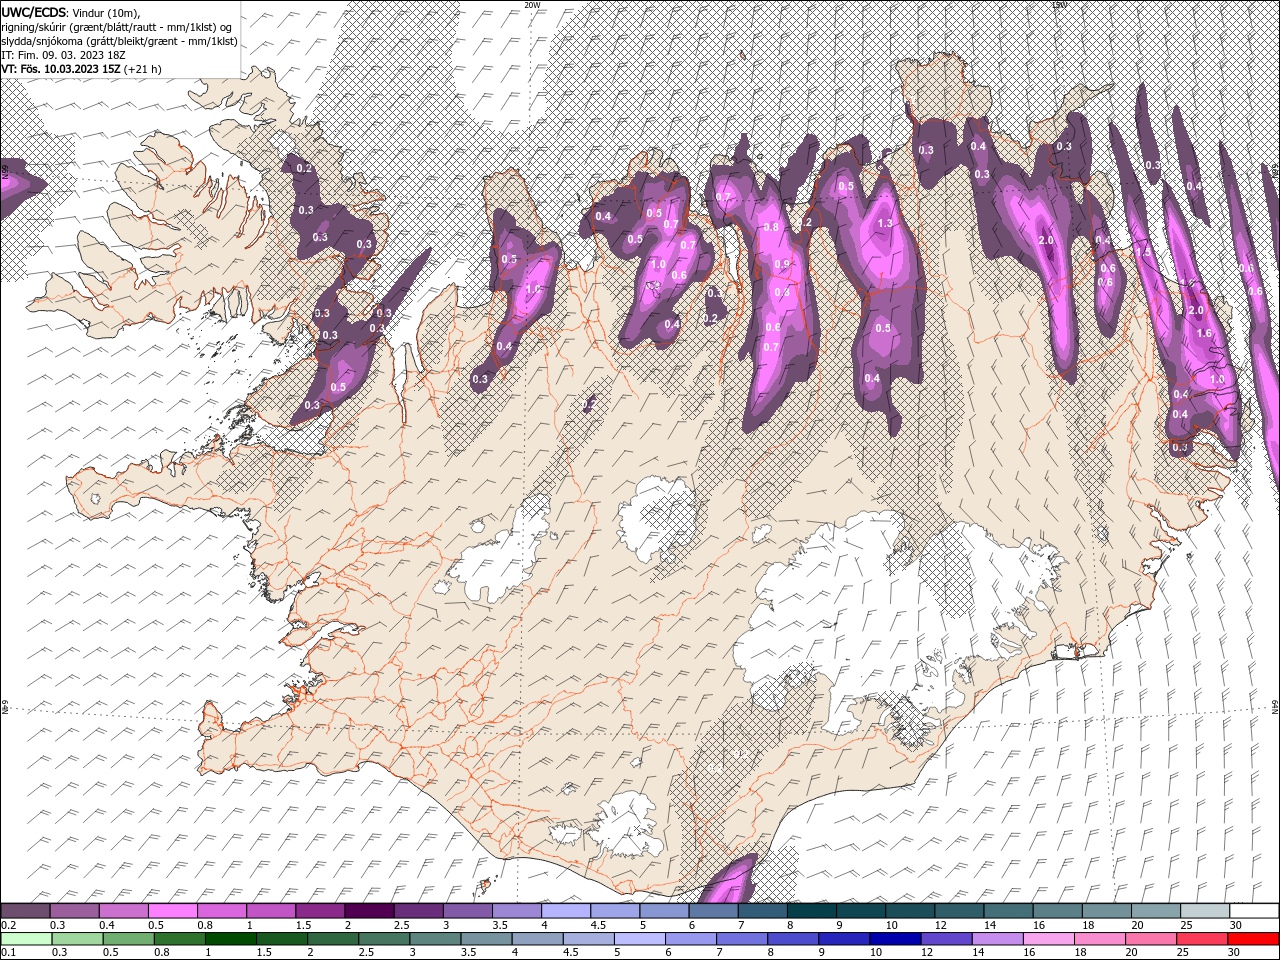Click the '1.6' precipitation value on the map
1280x960 pixels.
[1204, 334]
